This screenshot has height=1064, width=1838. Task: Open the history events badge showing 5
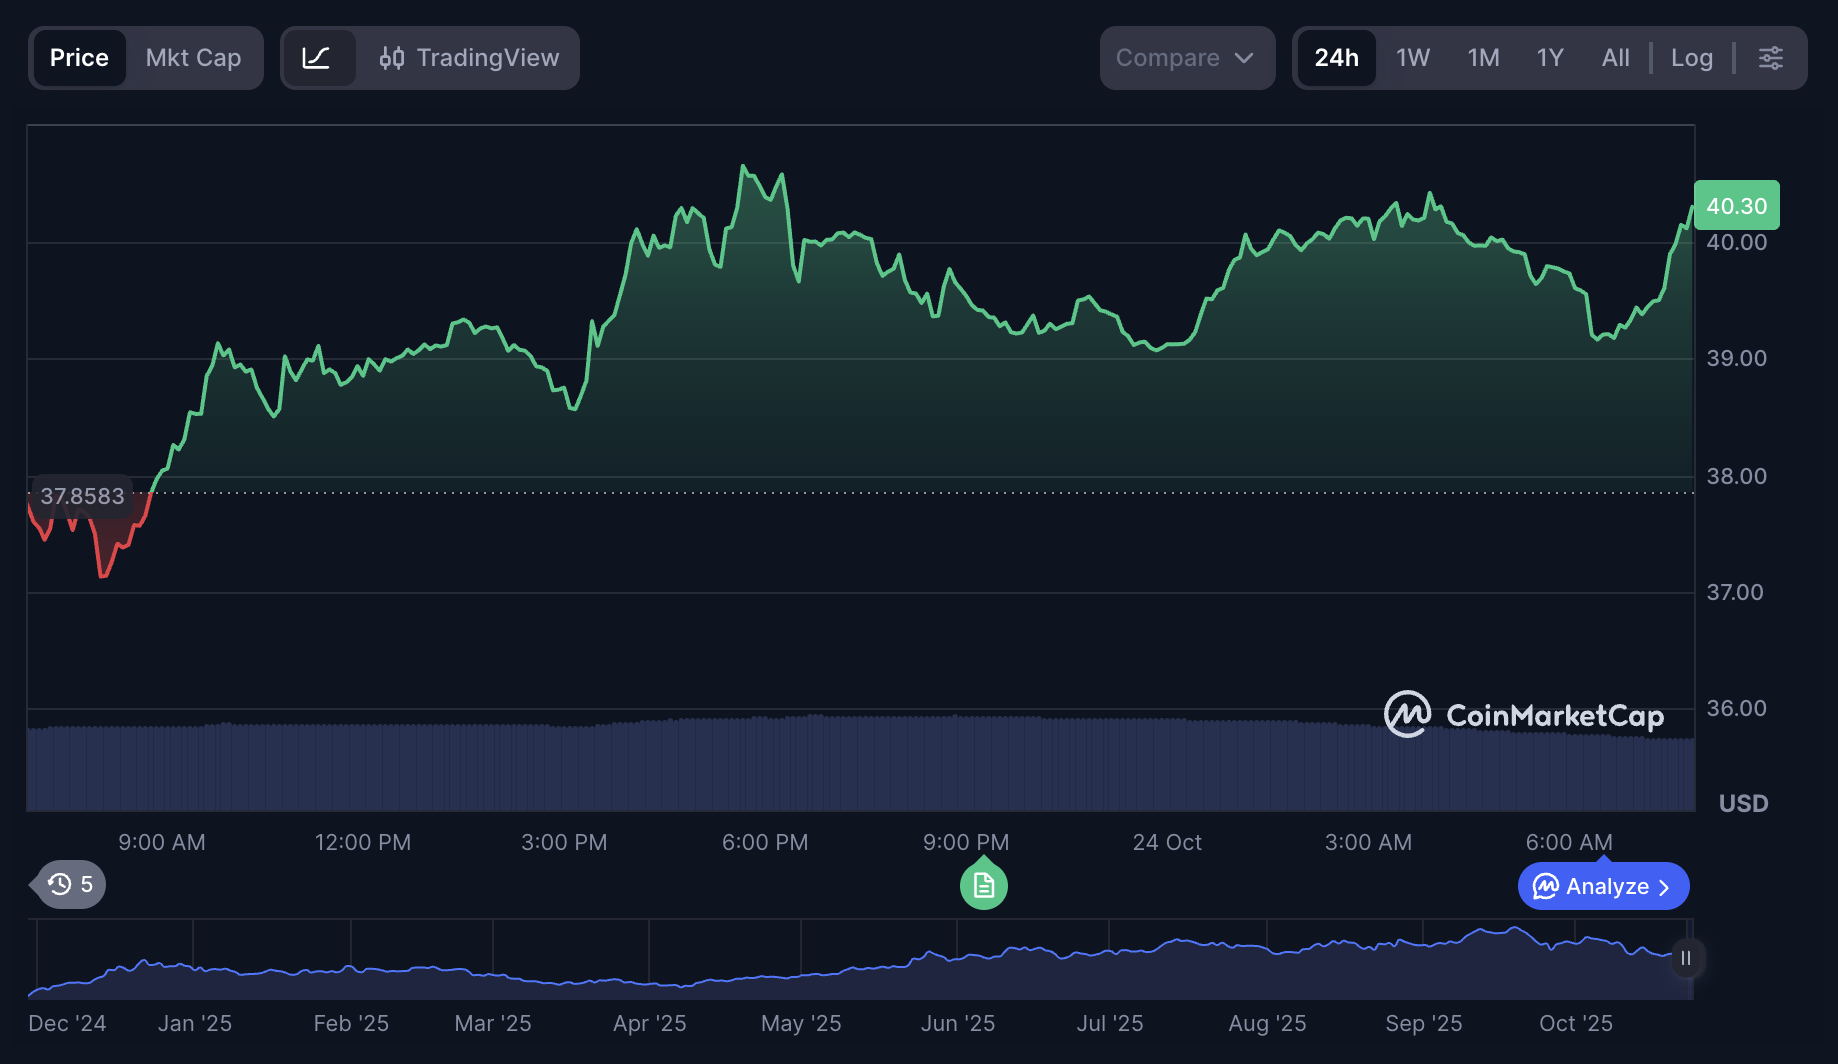pyautogui.click(x=70, y=884)
